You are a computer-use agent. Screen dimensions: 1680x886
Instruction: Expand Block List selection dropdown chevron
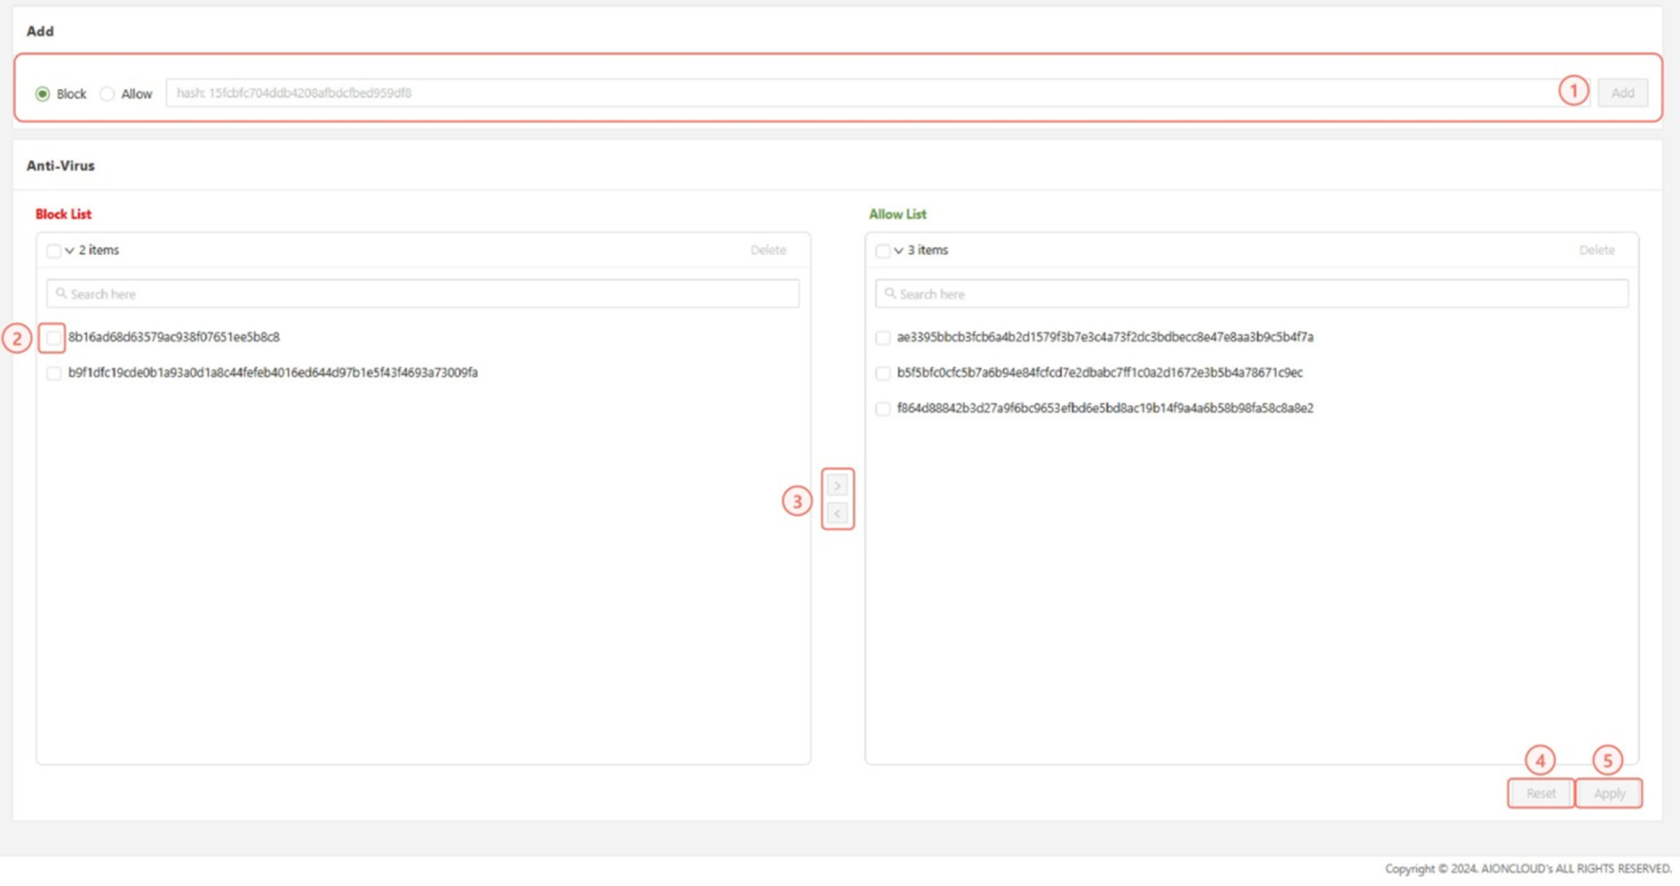[70, 251]
